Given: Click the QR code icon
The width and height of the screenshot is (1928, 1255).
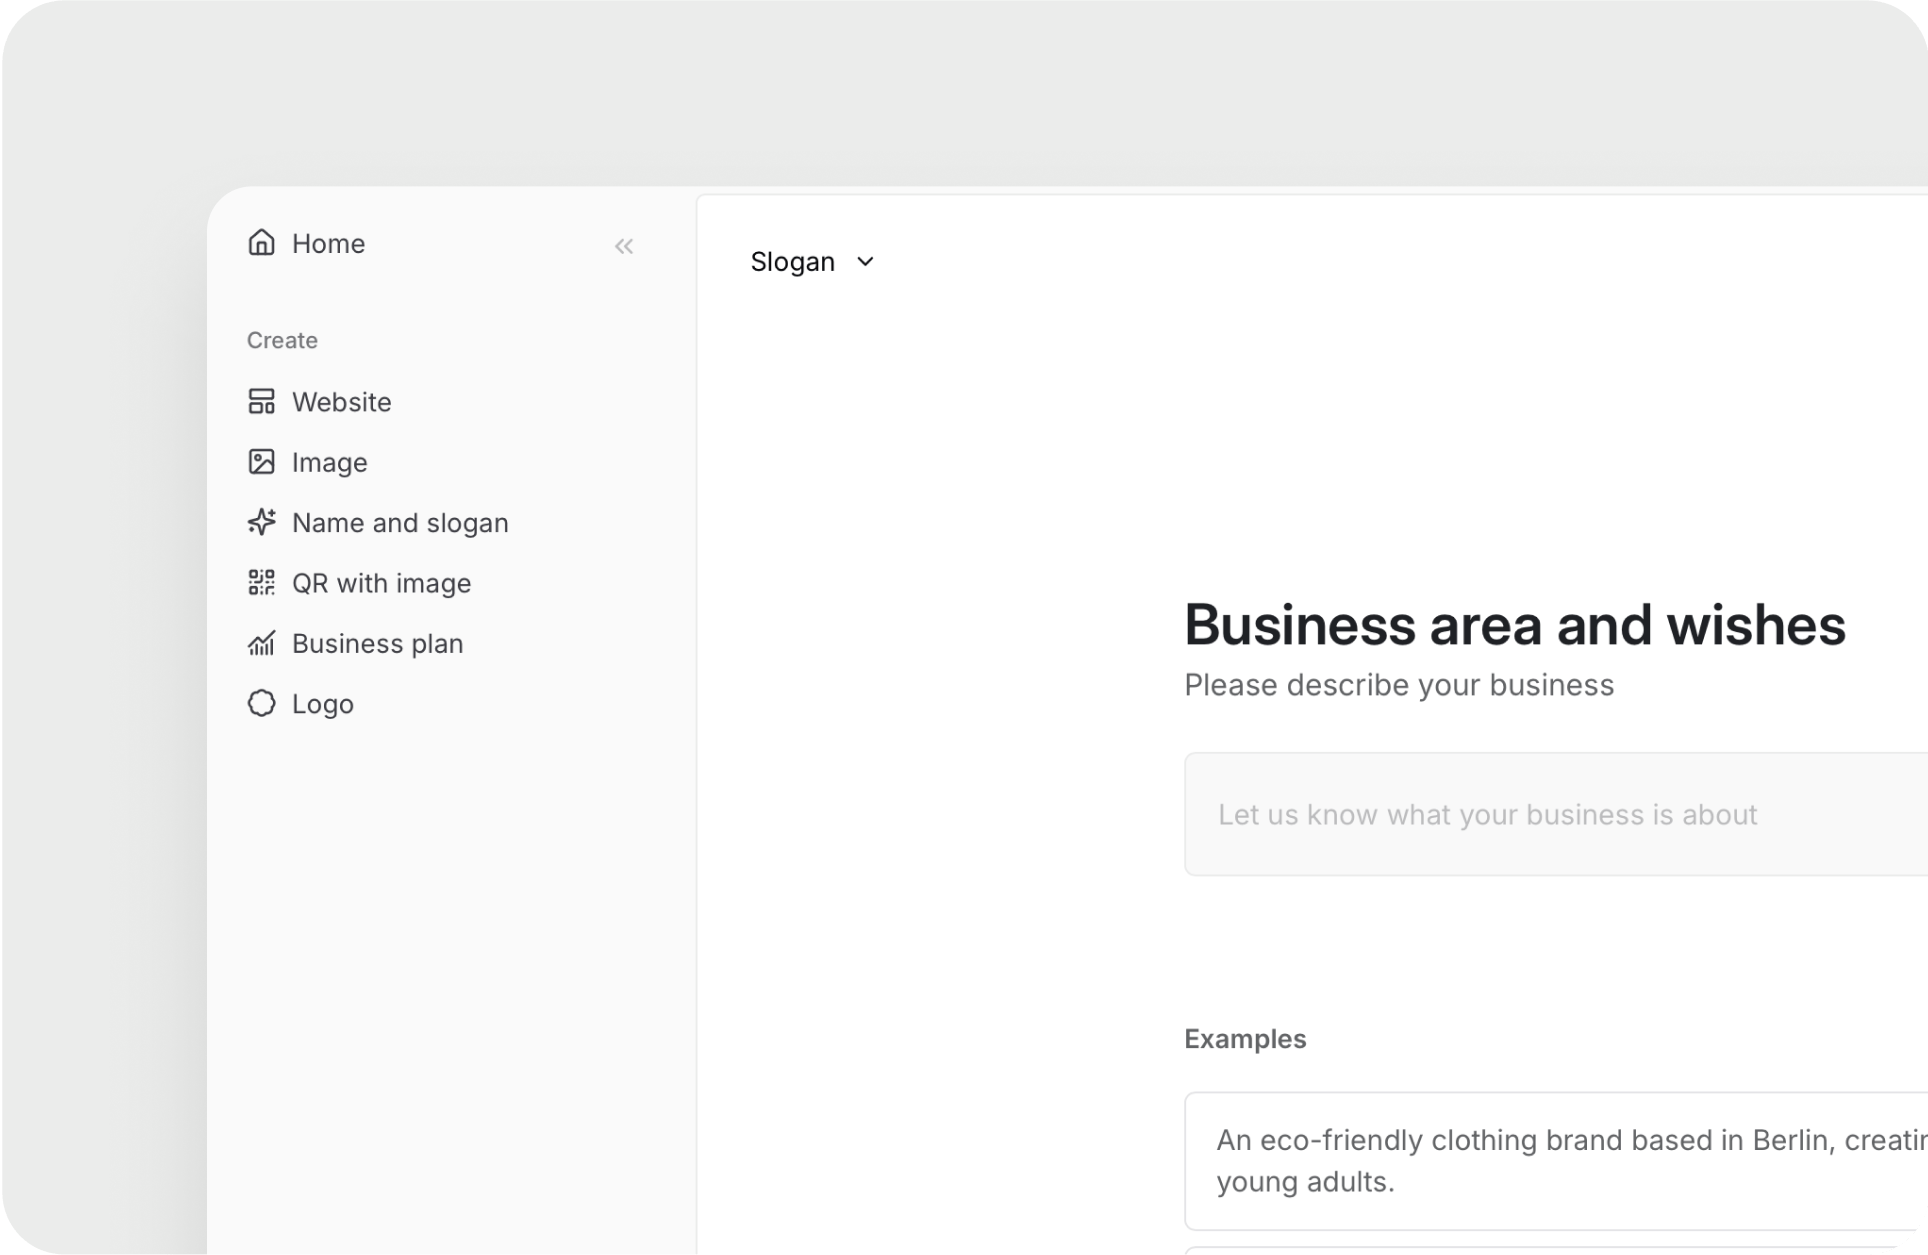Looking at the screenshot, I should point(261,583).
